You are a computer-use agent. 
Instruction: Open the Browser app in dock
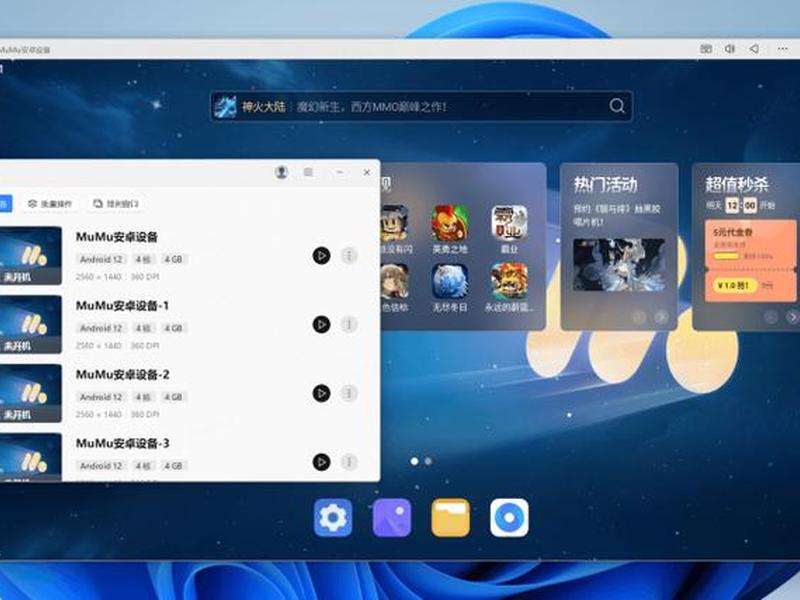(x=509, y=518)
